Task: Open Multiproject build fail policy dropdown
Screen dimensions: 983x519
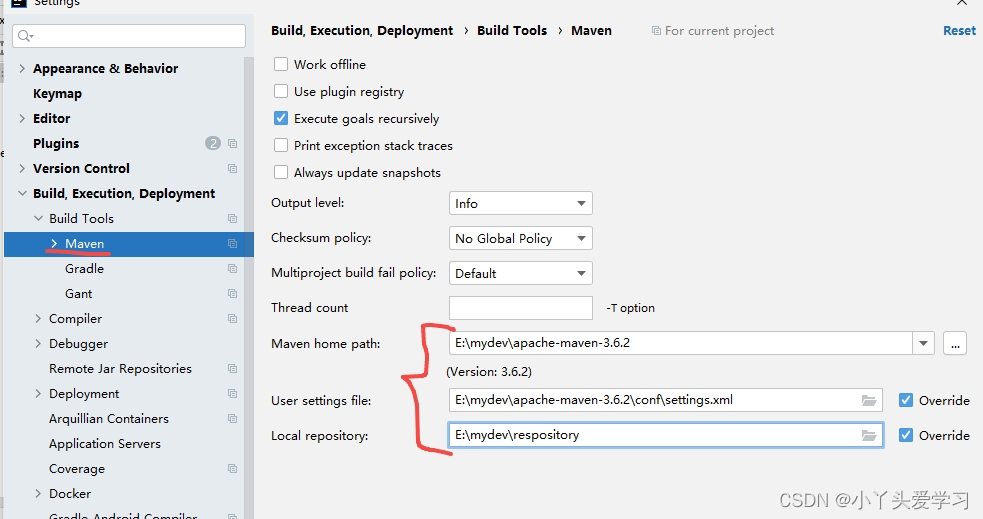Action: pyautogui.click(x=520, y=273)
